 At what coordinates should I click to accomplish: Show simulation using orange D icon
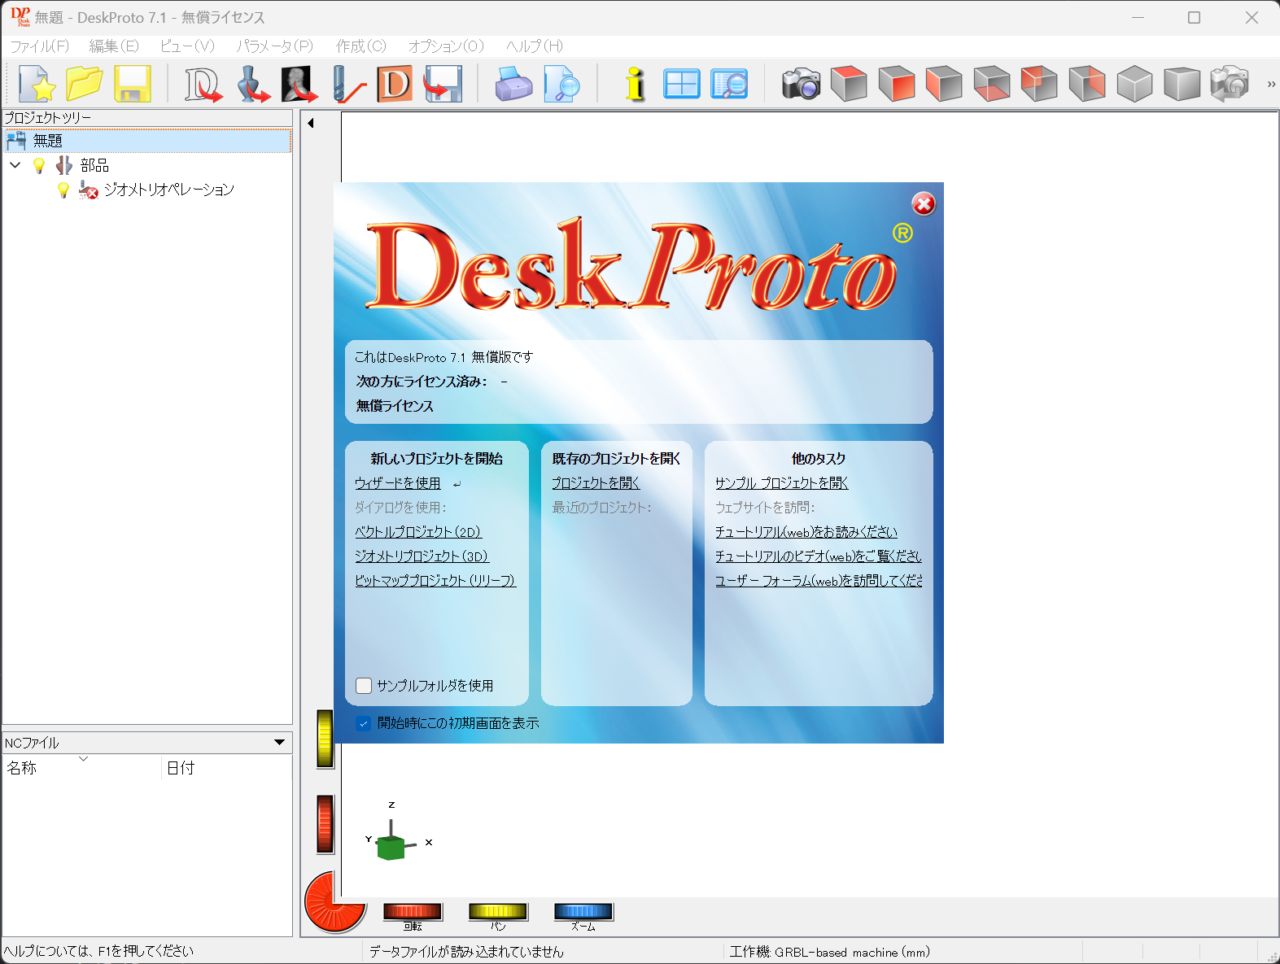(x=395, y=84)
